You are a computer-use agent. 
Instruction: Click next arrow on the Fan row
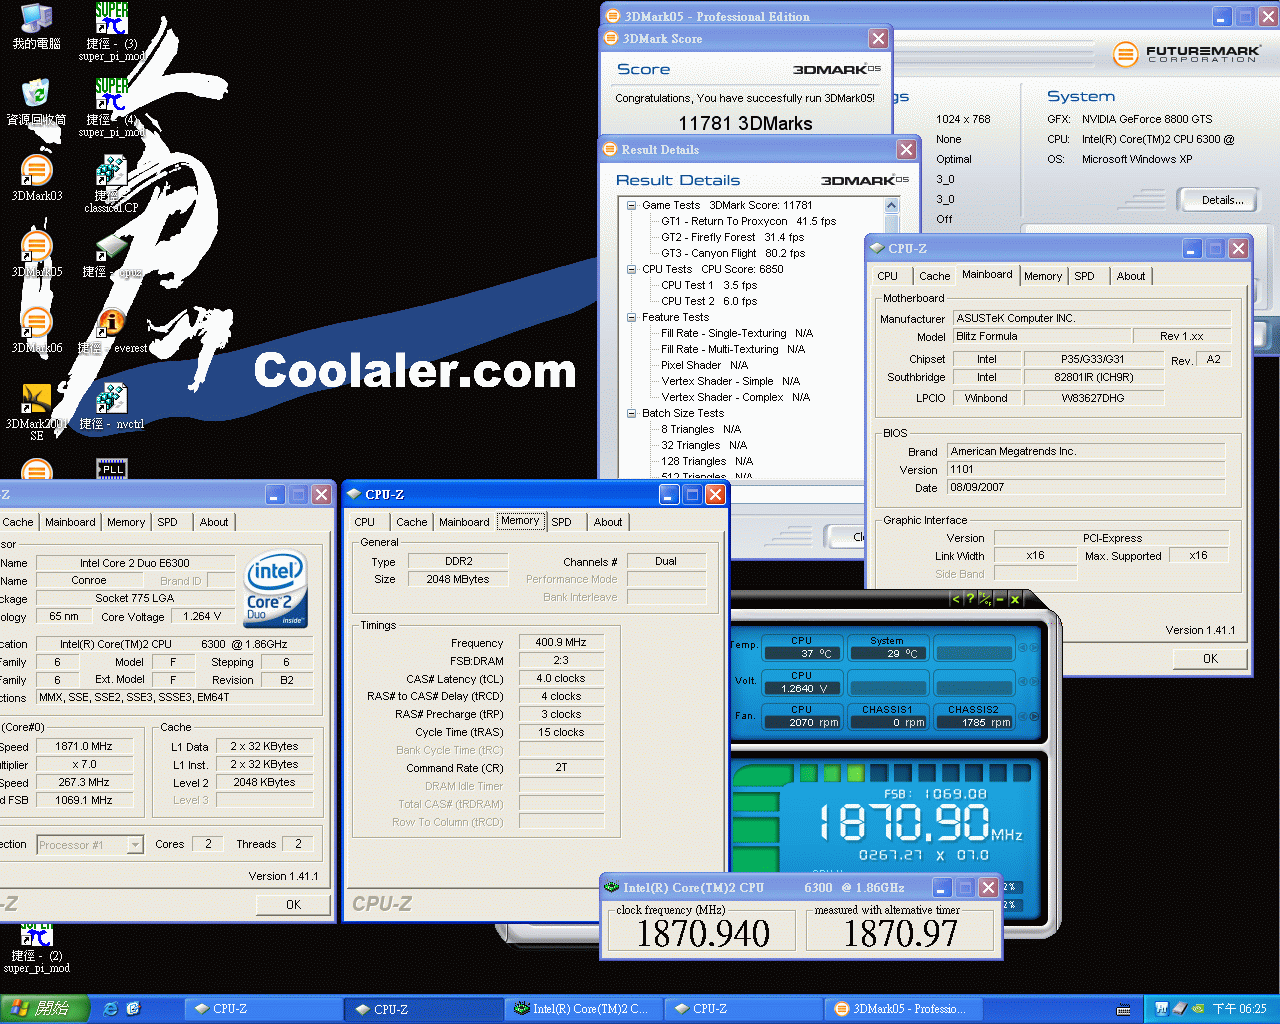[x=1033, y=716]
